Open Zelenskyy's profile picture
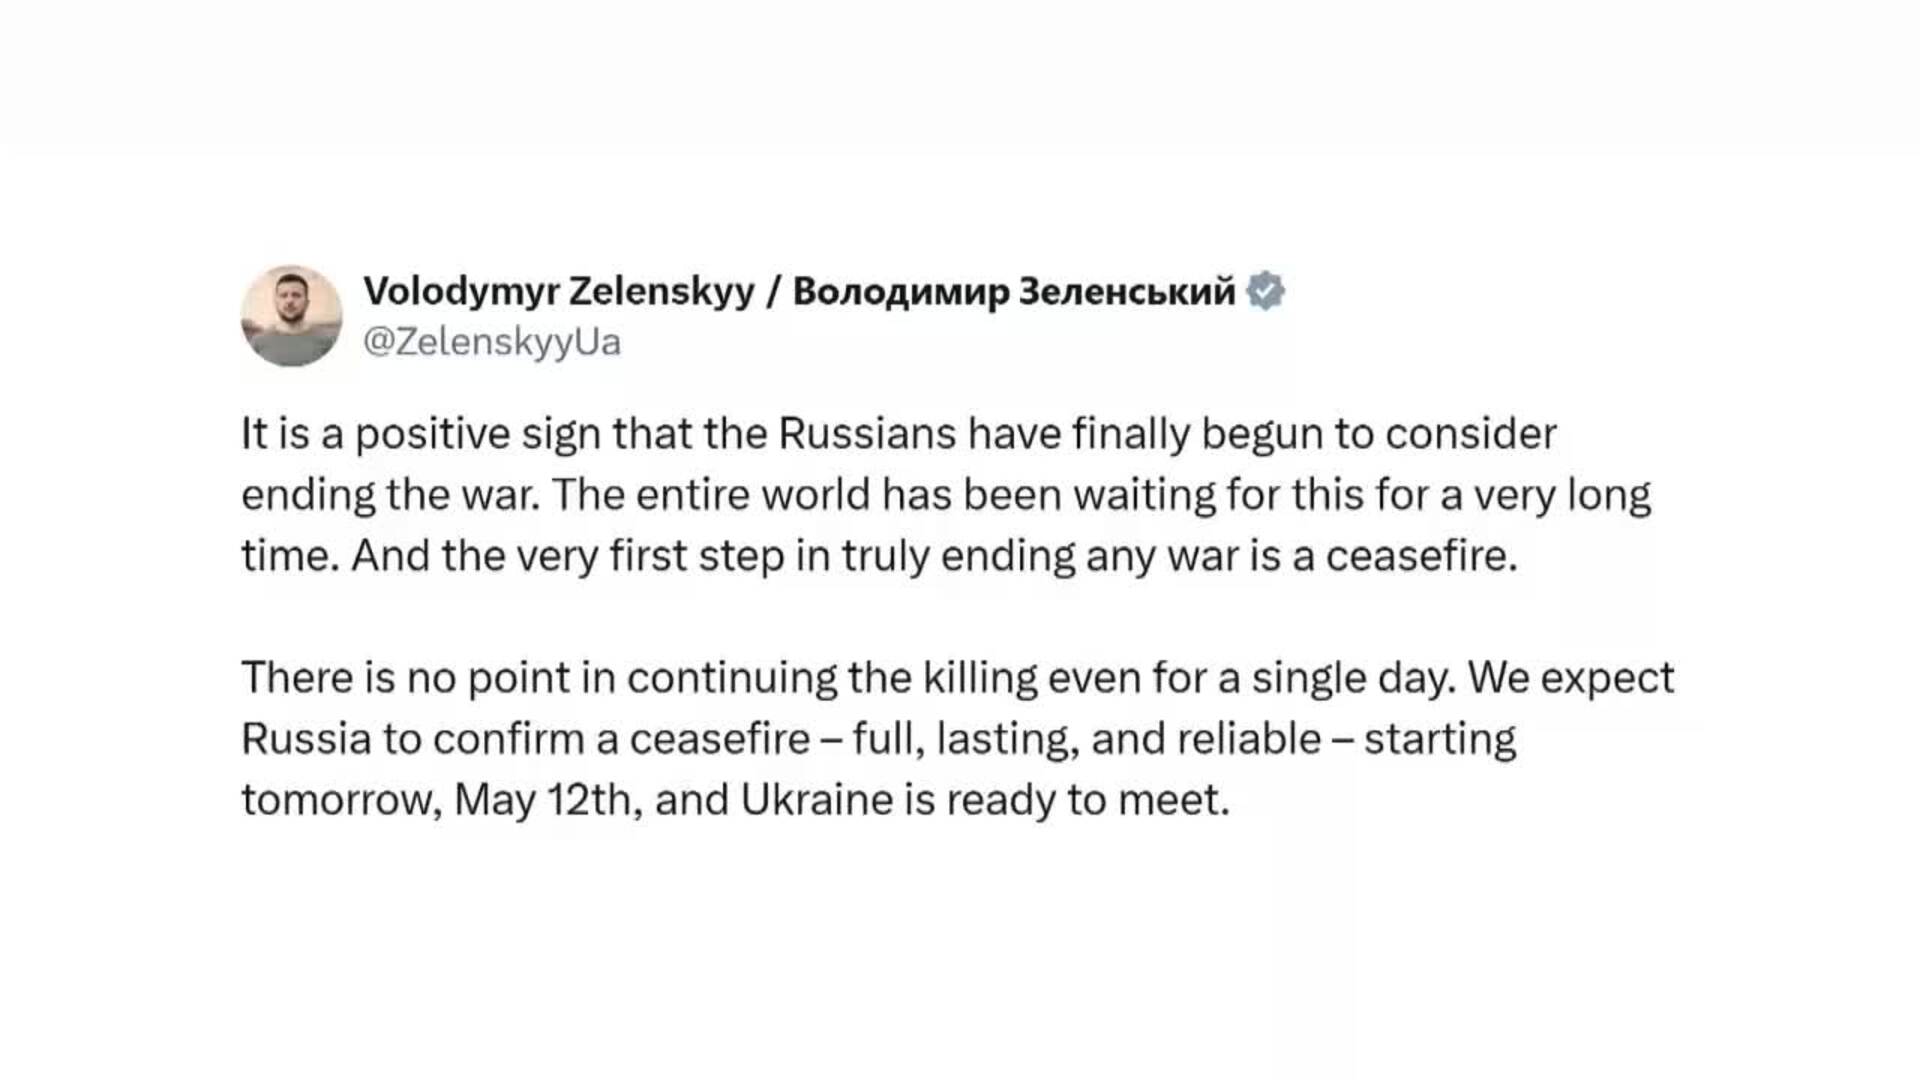 click(x=292, y=316)
